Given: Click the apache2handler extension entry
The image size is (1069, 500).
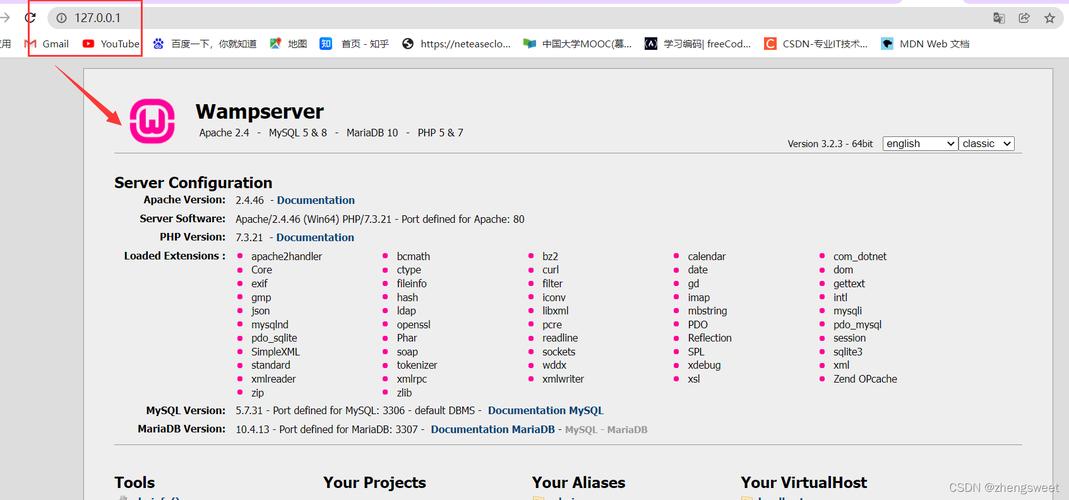Looking at the screenshot, I should [x=286, y=256].
